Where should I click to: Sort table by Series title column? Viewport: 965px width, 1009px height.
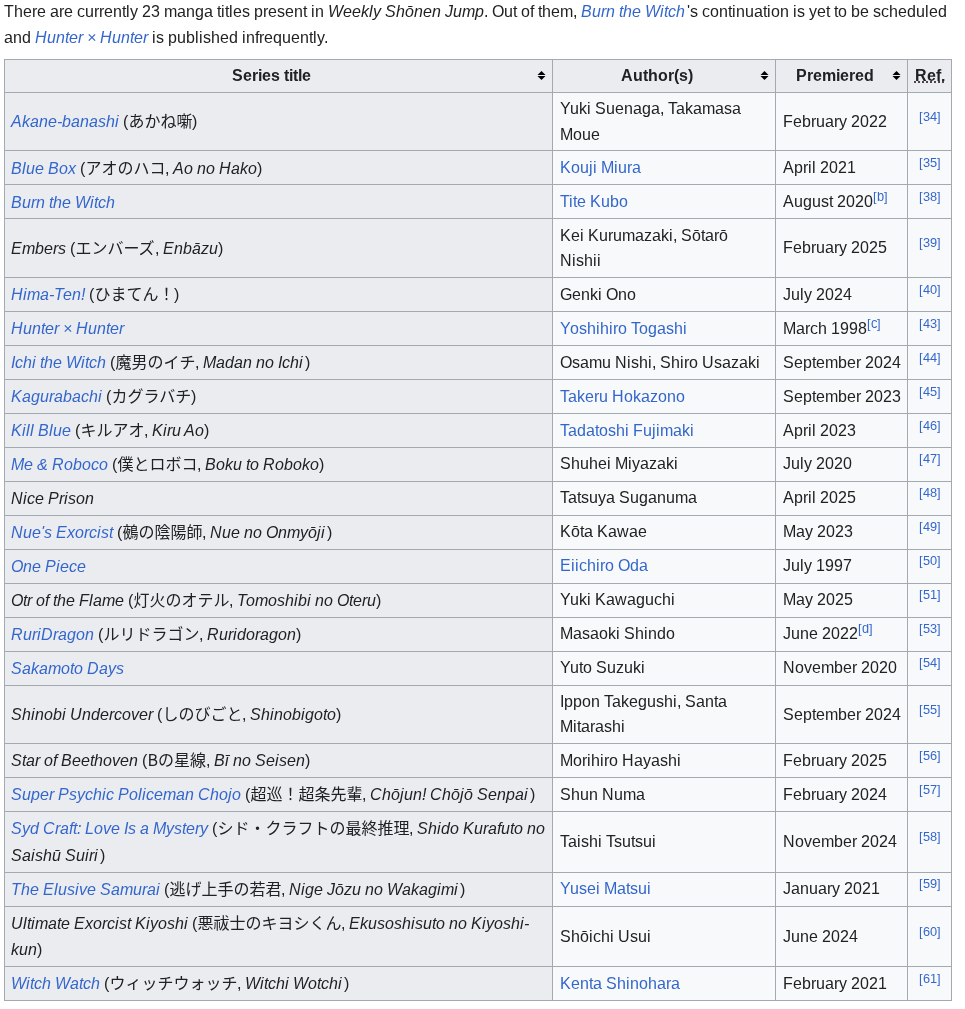(279, 76)
